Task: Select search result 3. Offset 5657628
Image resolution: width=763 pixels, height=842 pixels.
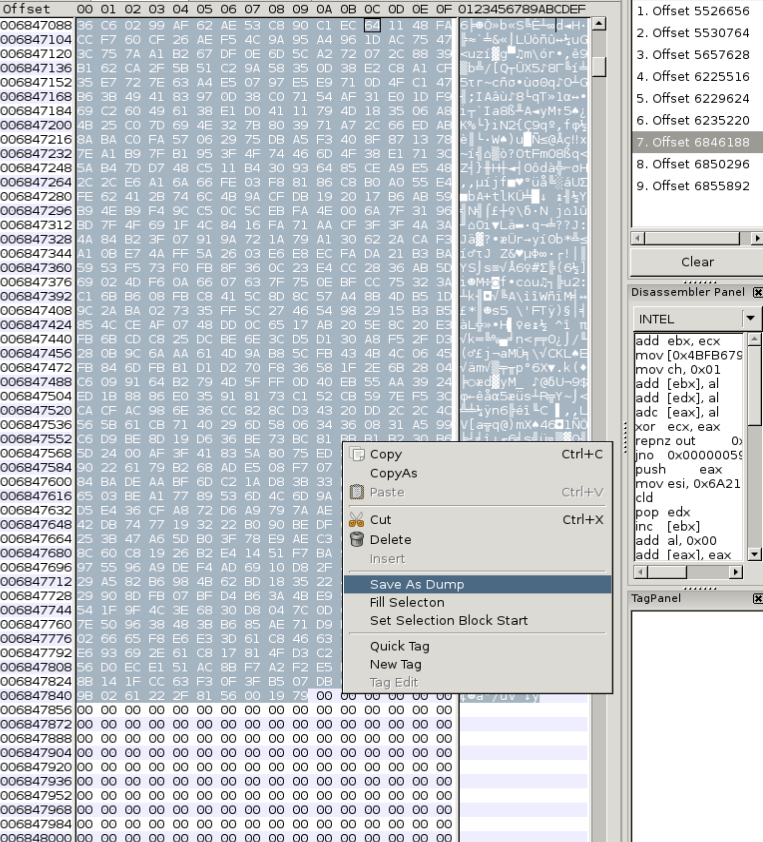Action: click(x=693, y=55)
